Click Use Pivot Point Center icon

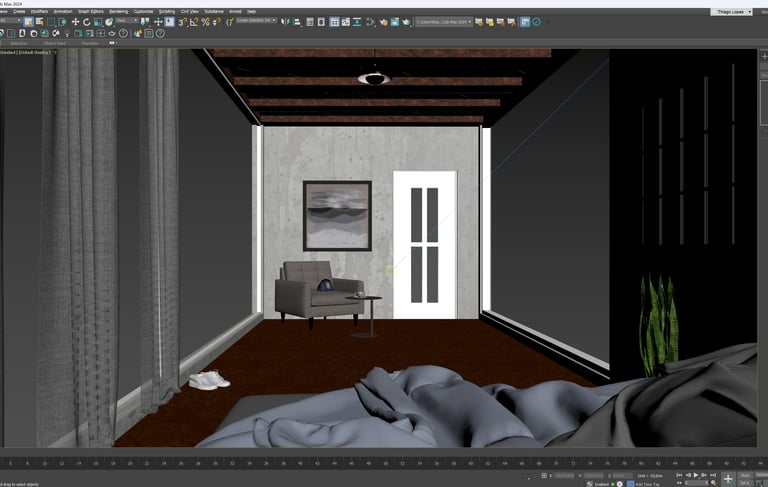(x=145, y=22)
